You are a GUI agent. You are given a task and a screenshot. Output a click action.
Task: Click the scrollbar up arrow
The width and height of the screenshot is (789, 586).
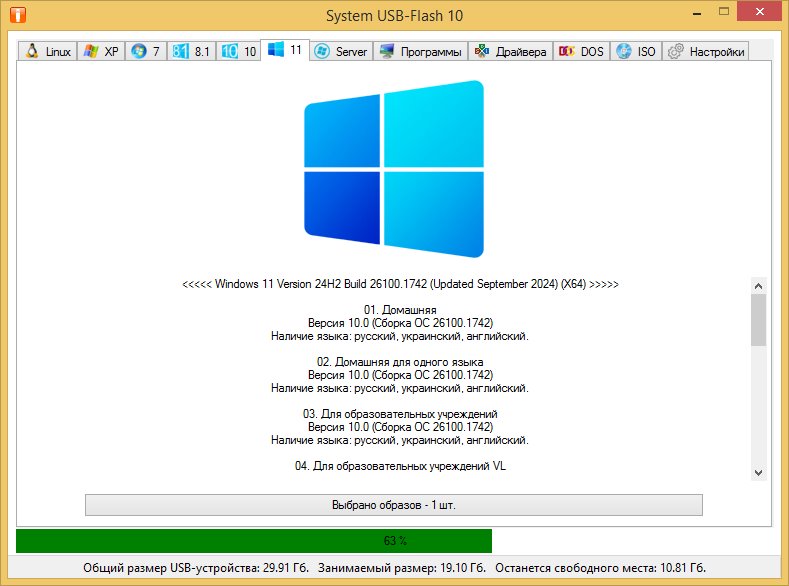(x=758, y=286)
